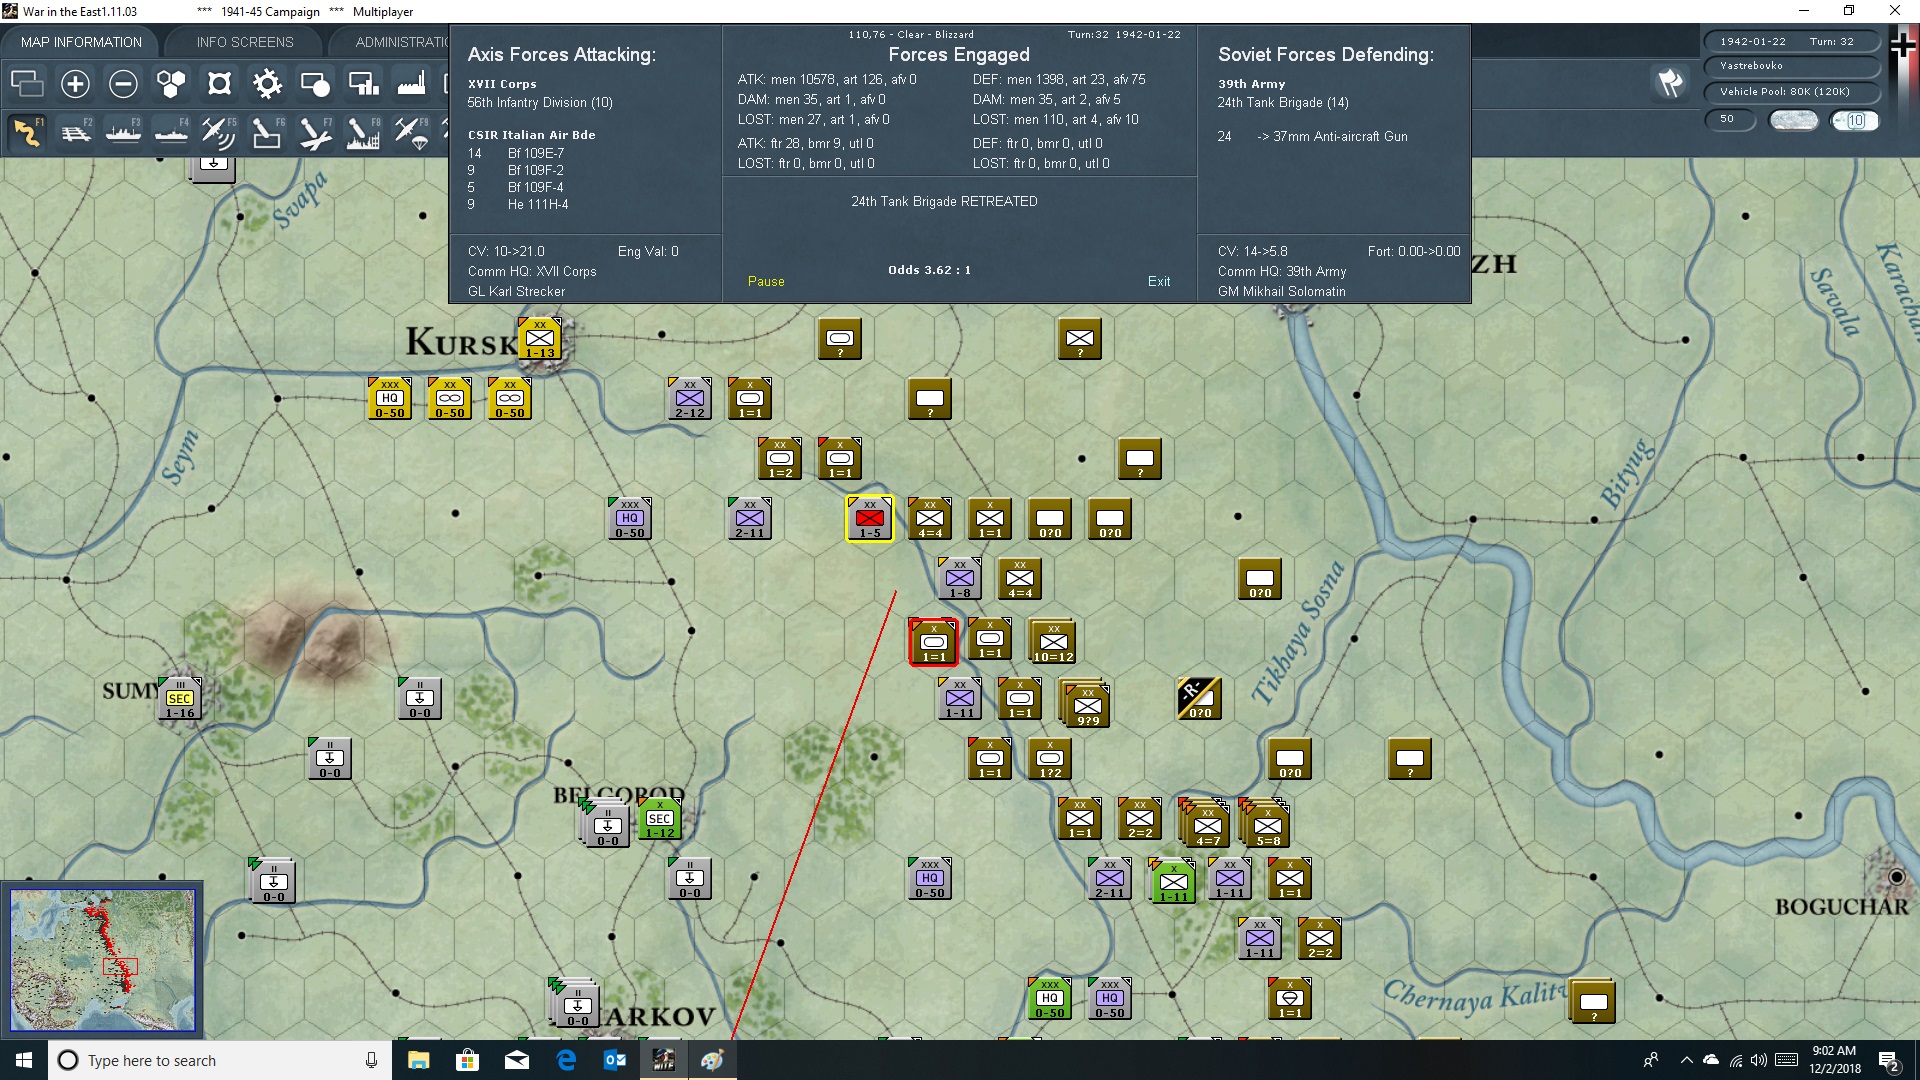Click the rectangle-with-circle toolbar icon

pos(315,84)
